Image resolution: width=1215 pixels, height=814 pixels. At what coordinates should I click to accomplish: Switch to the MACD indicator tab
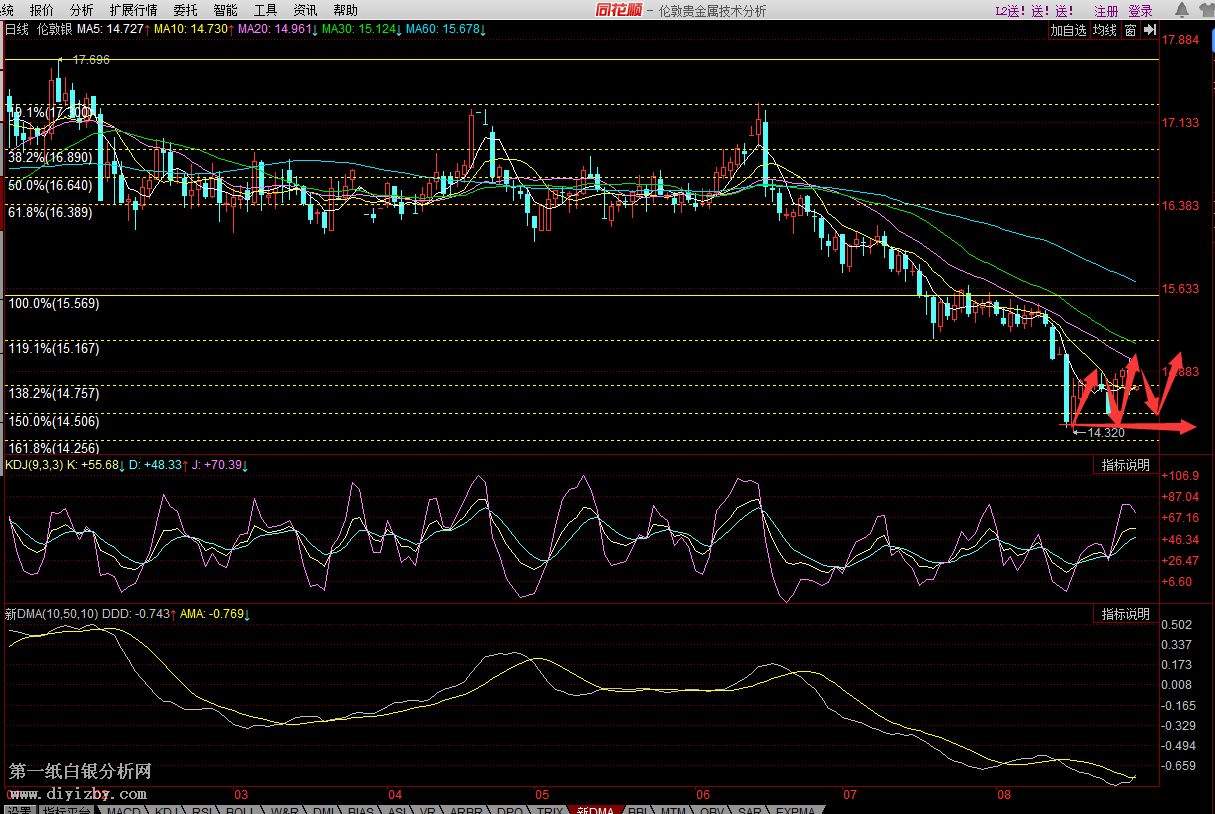[x=124, y=808]
